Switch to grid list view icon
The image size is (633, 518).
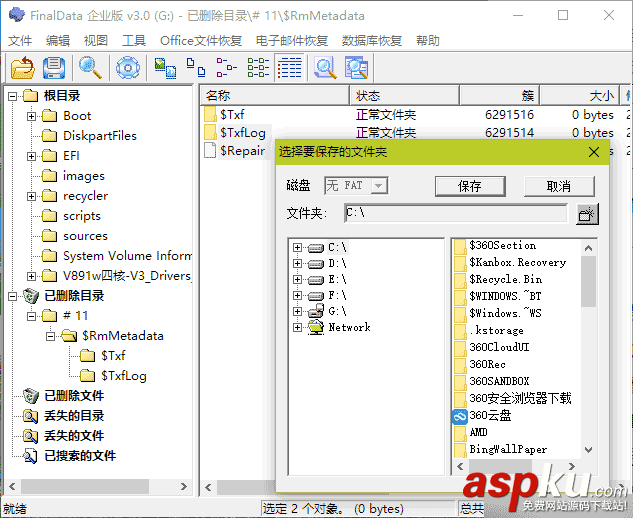(x=258, y=67)
